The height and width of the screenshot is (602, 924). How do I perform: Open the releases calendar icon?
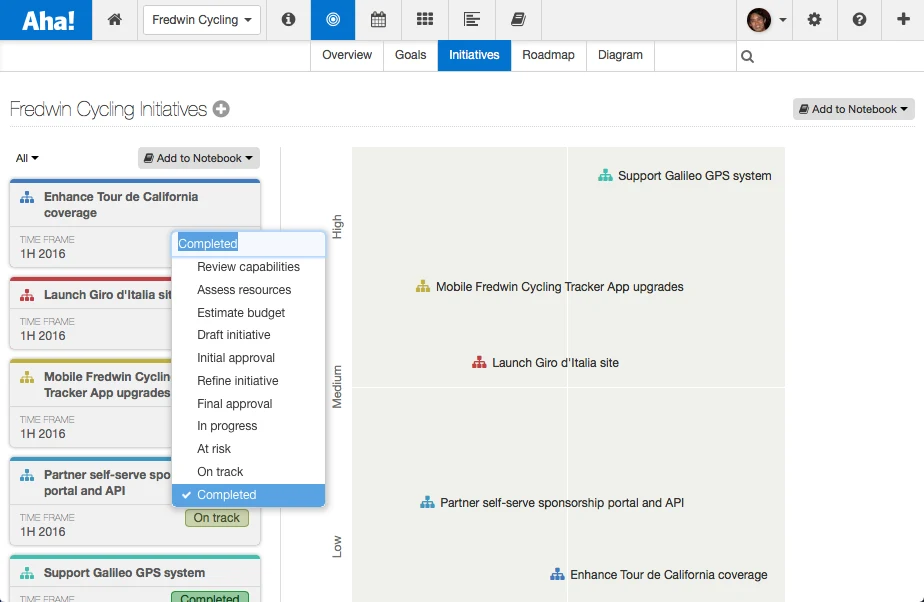point(378,20)
